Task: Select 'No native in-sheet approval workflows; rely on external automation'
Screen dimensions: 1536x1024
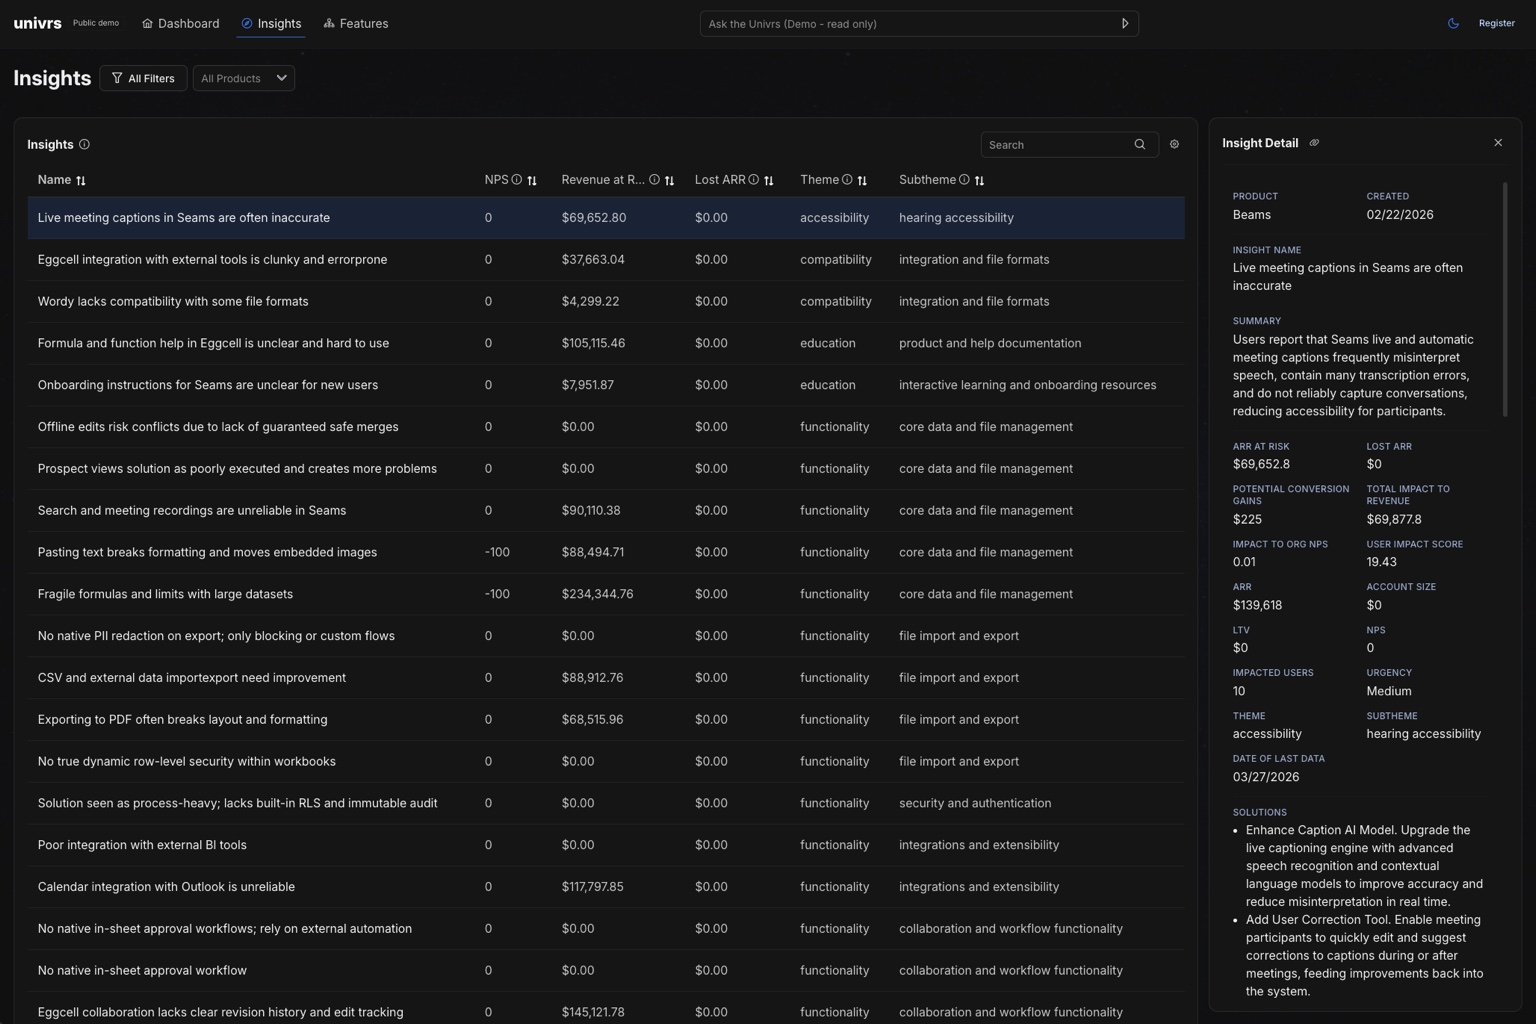Action: click(606, 929)
